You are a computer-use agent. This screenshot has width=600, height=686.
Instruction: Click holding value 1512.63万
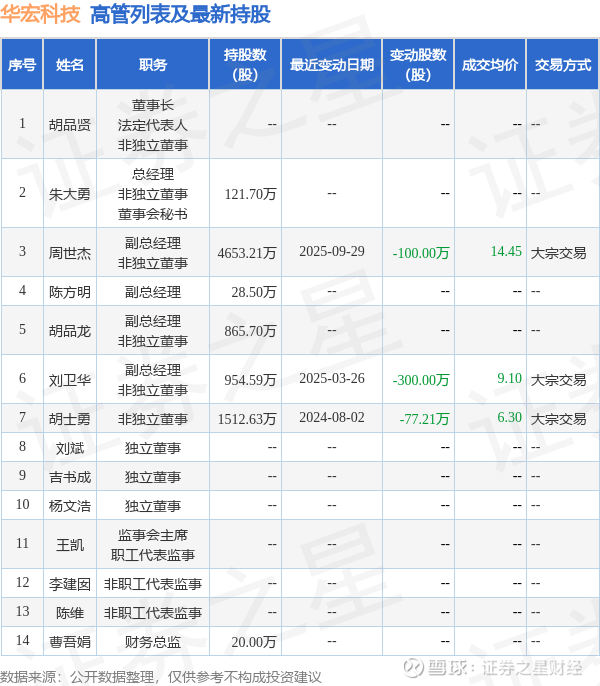click(247, 419)
